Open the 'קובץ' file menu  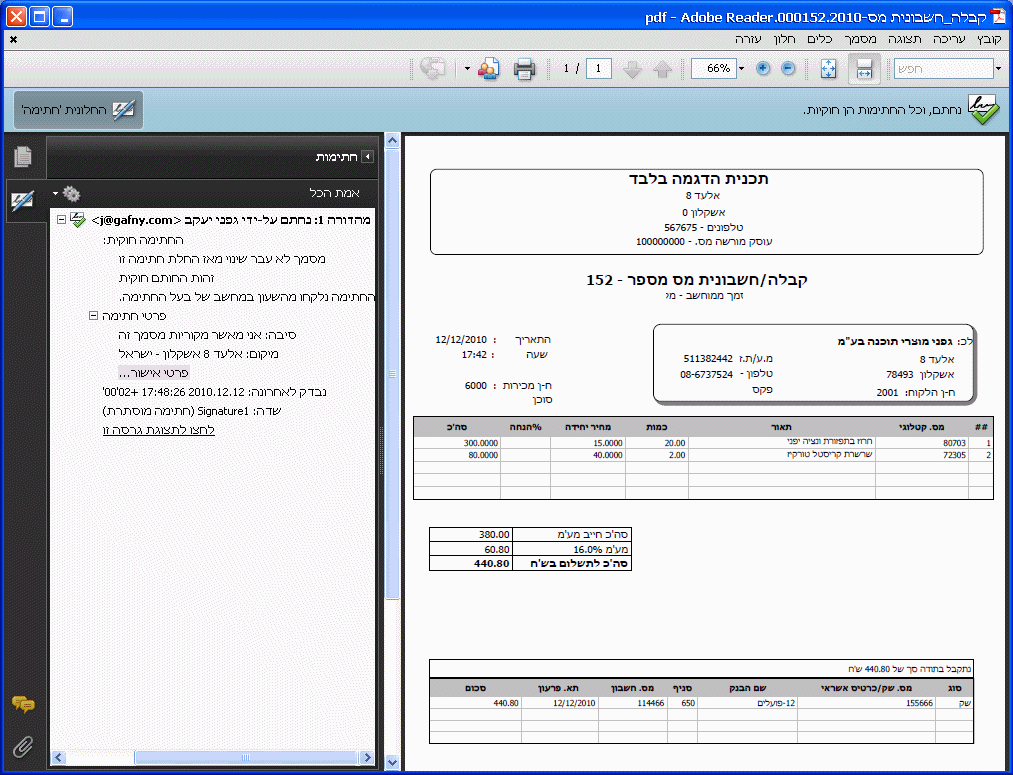(x=988, y=38)
